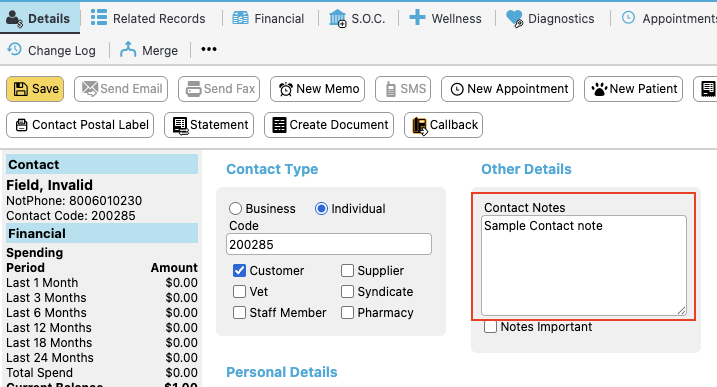Click the Financial section header in sidebar
The height and width of the screenshot is (387, 717).
click(x=102, y=233)
